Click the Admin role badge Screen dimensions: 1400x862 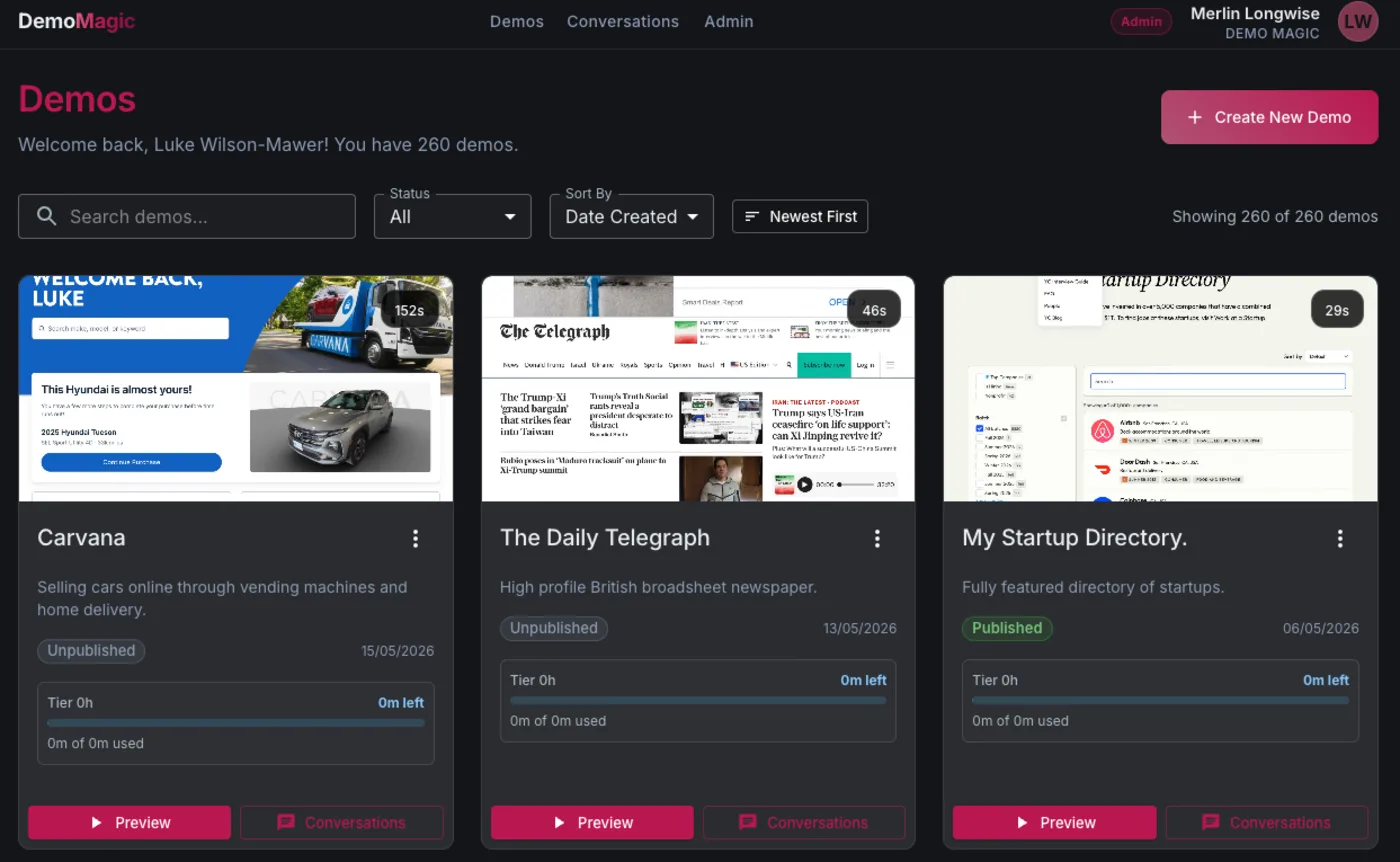coord(1141,21)
